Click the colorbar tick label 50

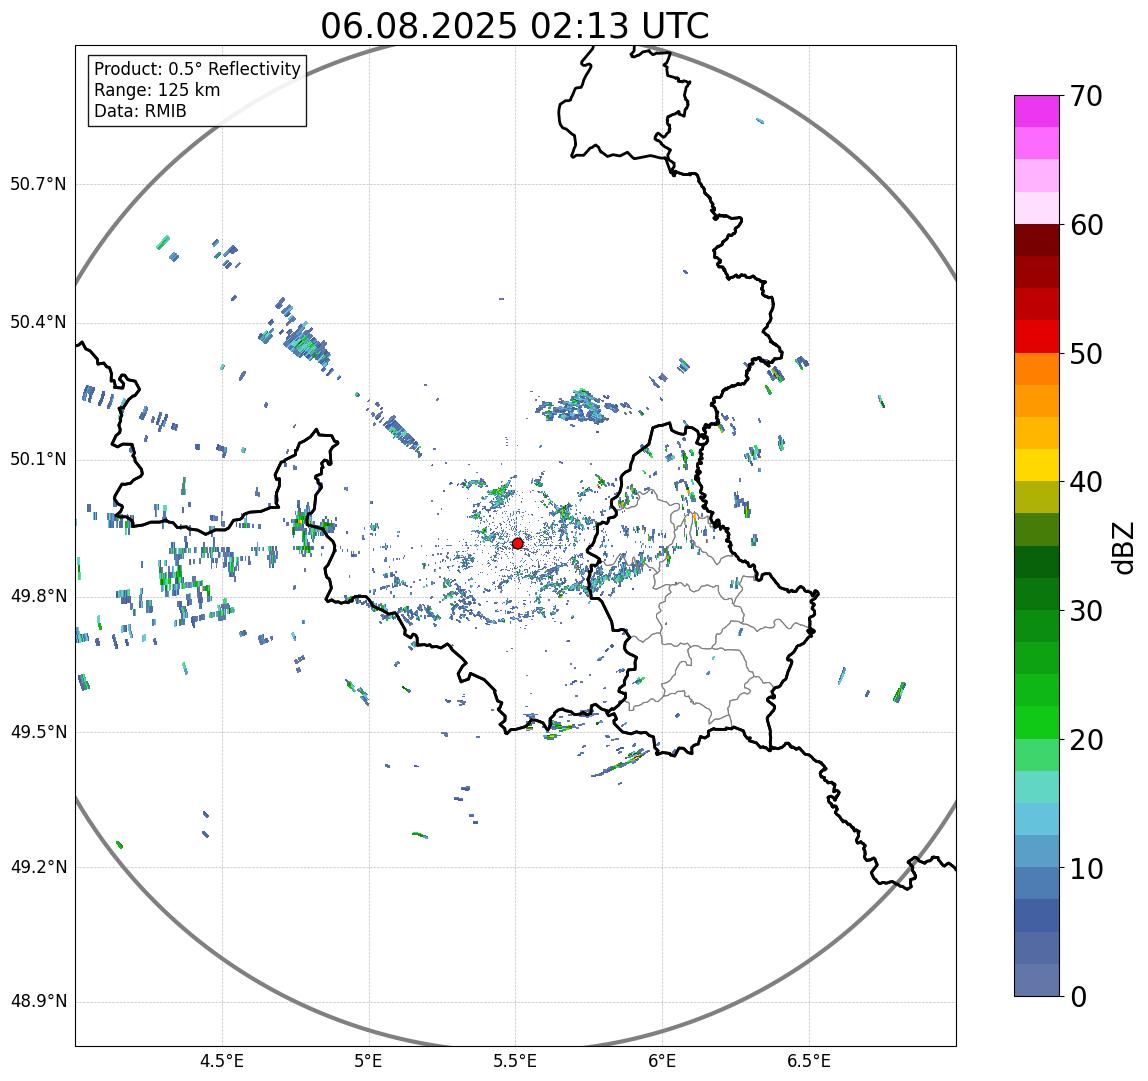1086,354
